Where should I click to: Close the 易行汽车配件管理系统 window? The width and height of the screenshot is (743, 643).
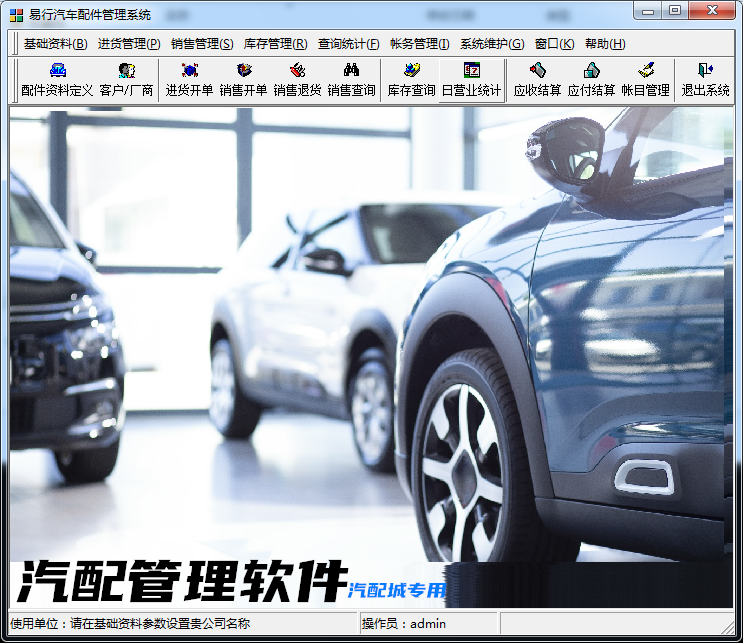point(712,10)
